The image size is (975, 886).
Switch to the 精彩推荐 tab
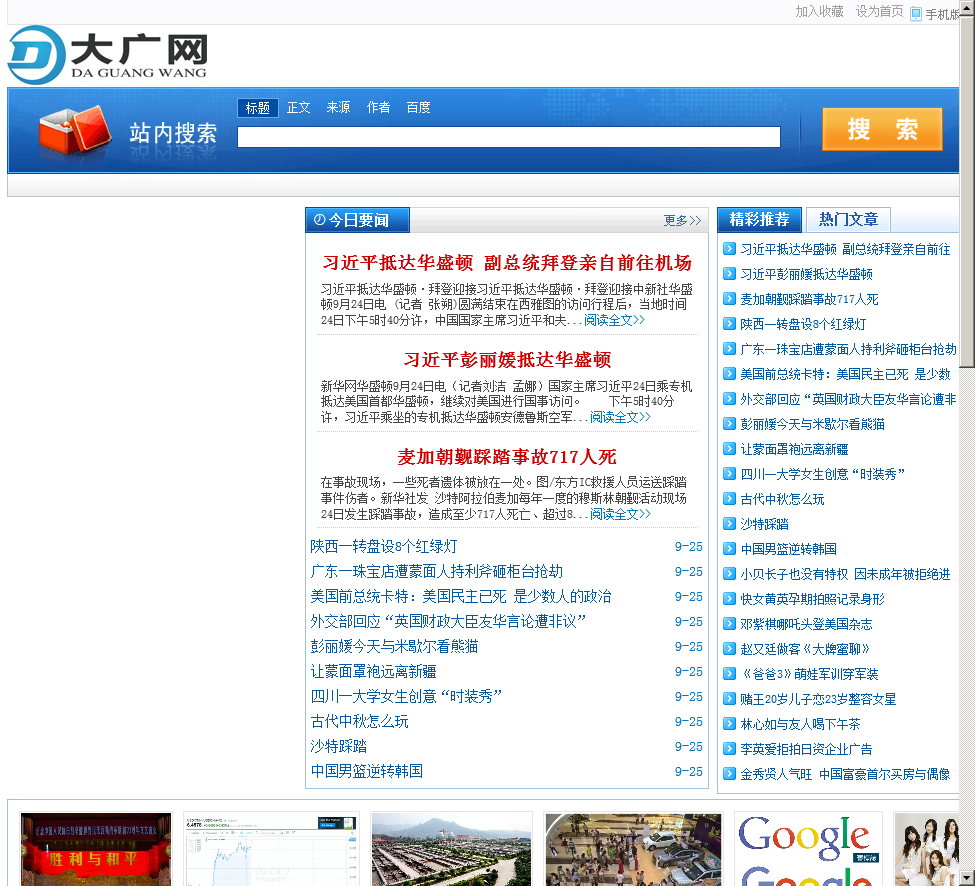click(x=759, y=219)
